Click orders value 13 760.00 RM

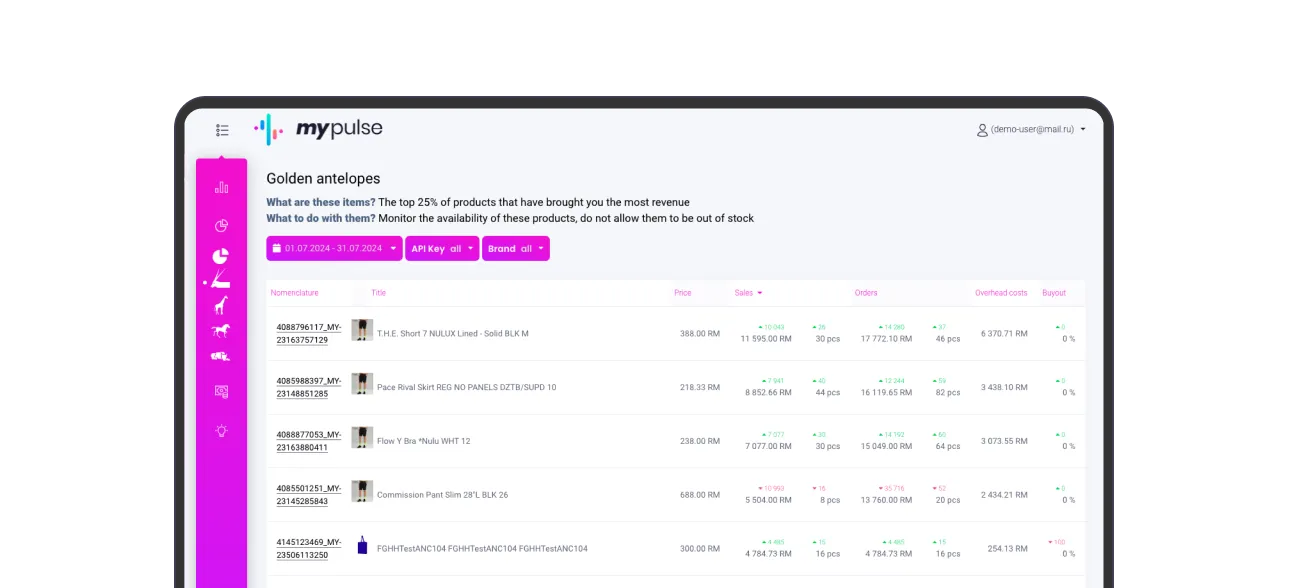(886, 500)
